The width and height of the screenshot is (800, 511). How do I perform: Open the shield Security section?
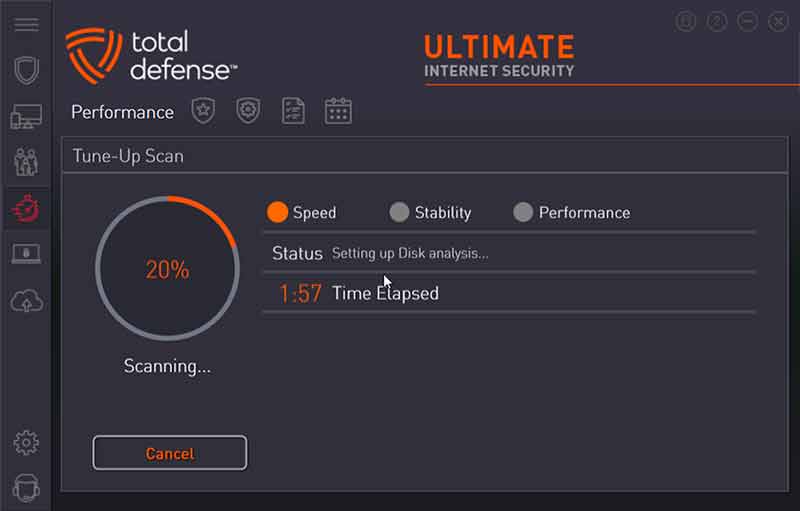pos(27,70)
